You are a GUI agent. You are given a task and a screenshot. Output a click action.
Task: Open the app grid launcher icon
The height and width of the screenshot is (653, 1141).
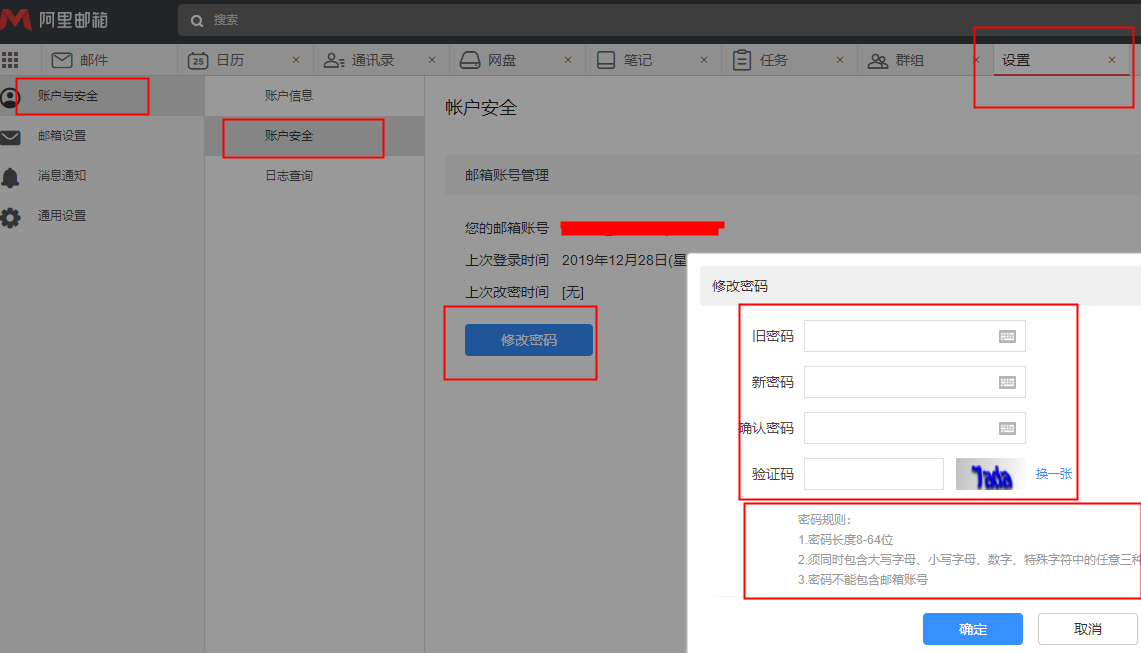coord(10,60)
